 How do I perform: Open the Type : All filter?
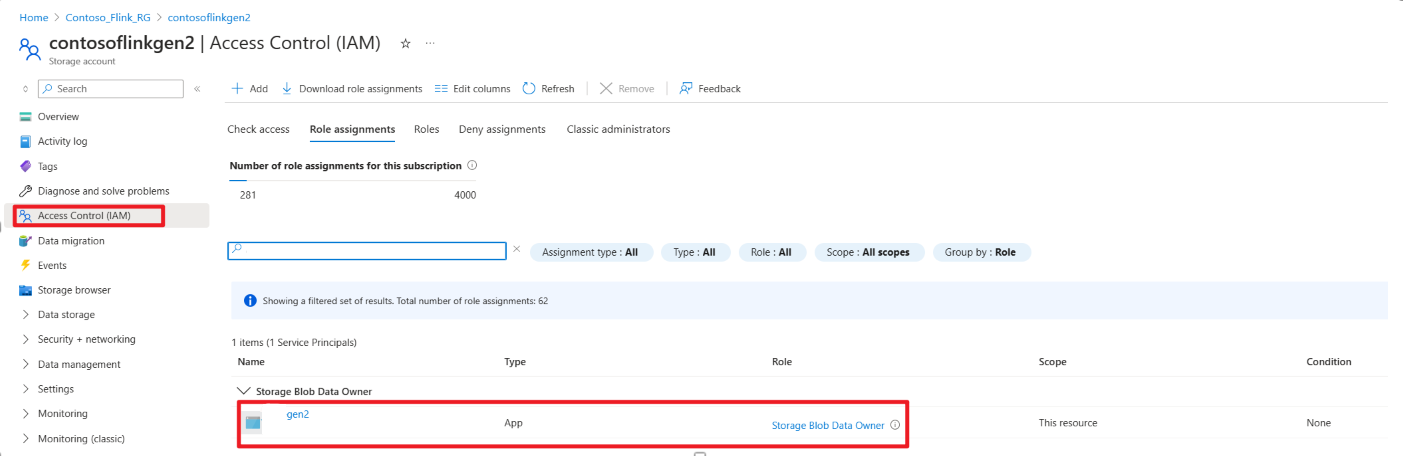694,253
